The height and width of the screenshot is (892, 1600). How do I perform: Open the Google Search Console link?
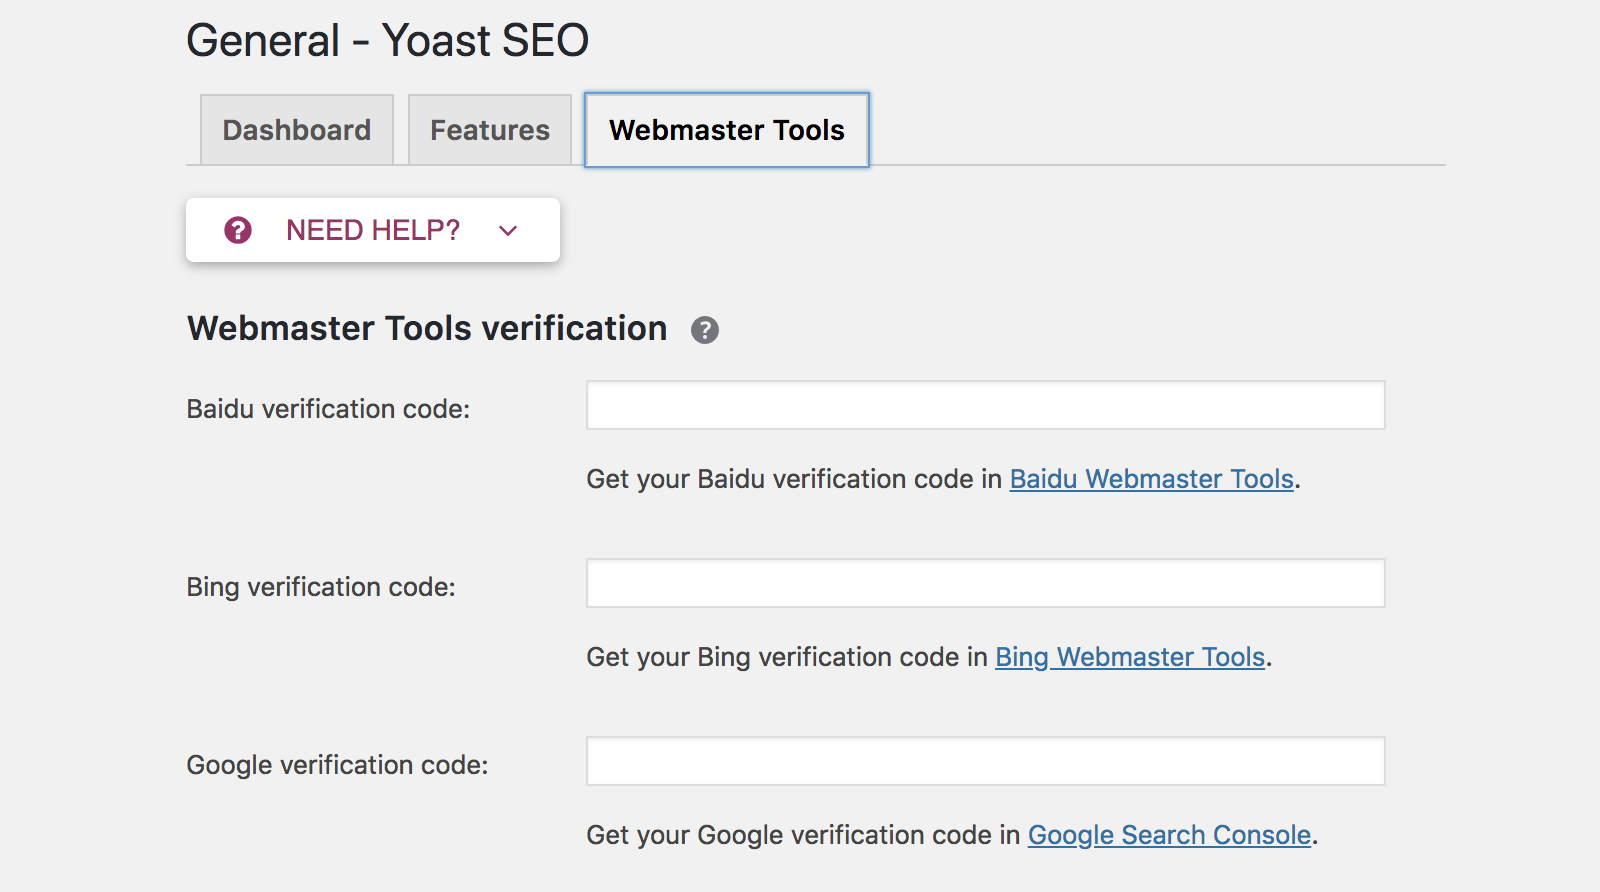(1169, 835)
